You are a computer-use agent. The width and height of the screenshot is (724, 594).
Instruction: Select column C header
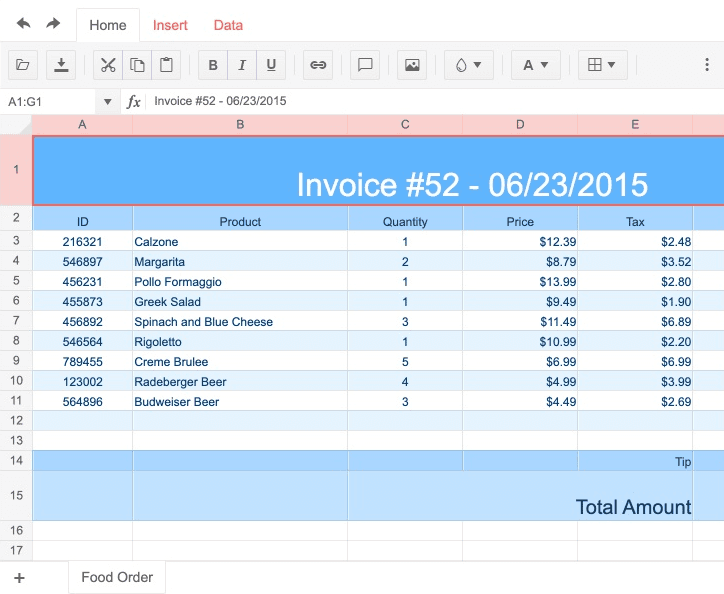(x=405, y=125)
